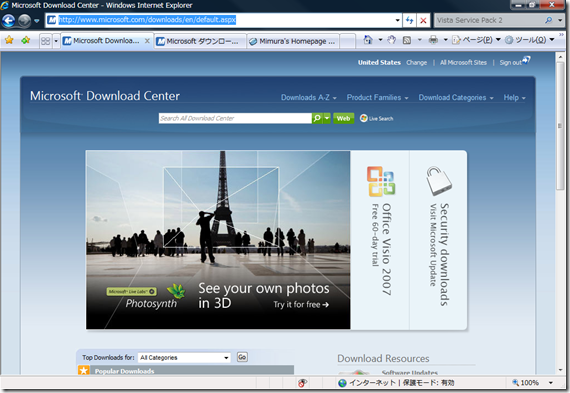
Task: Click the green Web button
Action: click(343, 118)
